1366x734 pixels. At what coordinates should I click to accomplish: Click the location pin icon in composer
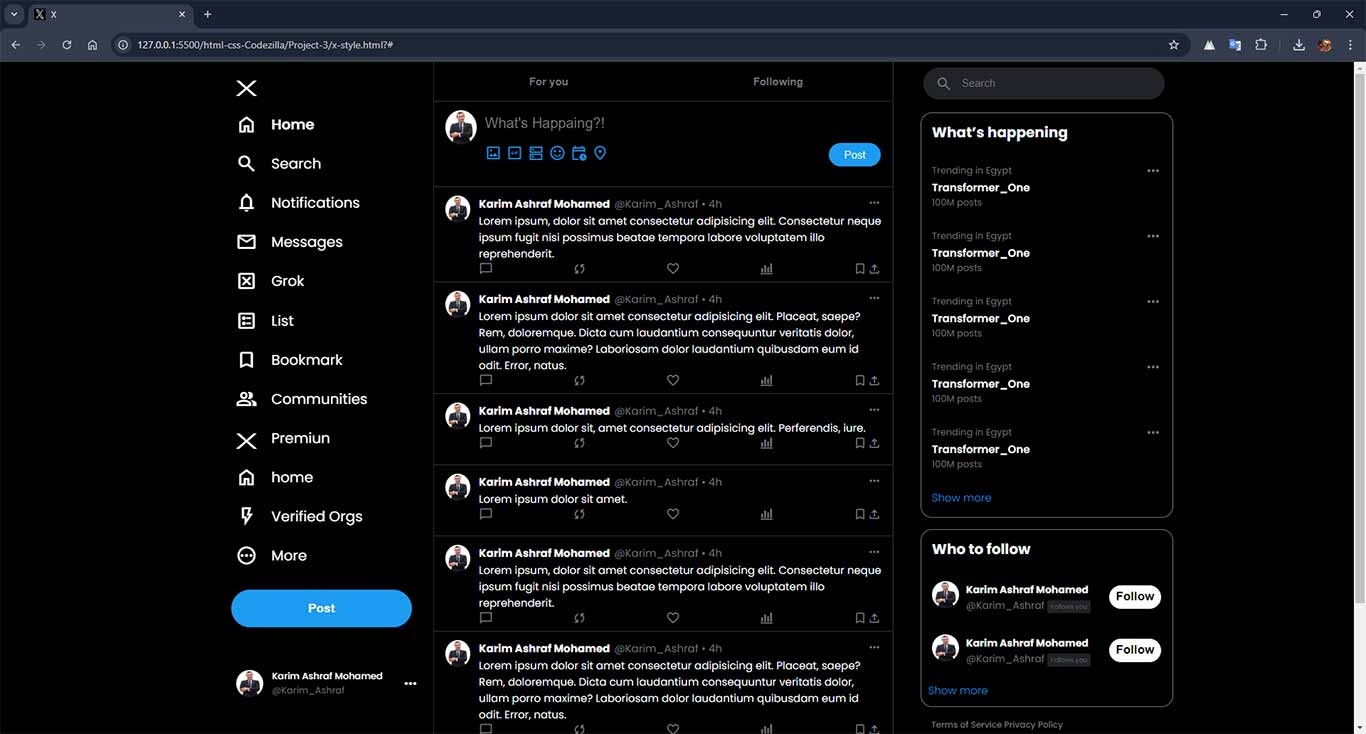point(600,153)
